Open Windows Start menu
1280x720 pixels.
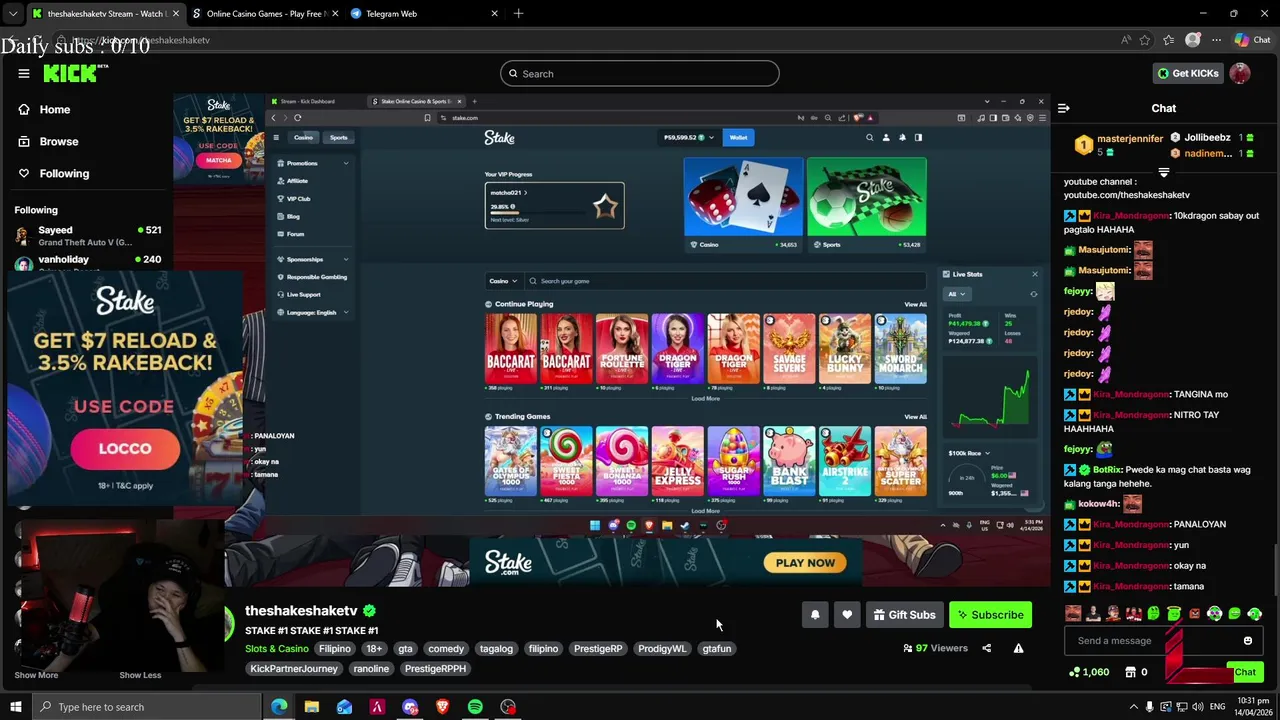click(15, 707)
